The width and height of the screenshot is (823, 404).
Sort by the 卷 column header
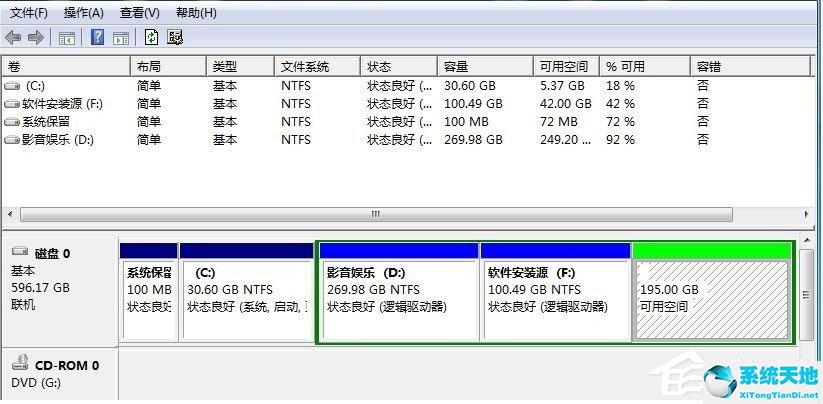pos(66,67)
